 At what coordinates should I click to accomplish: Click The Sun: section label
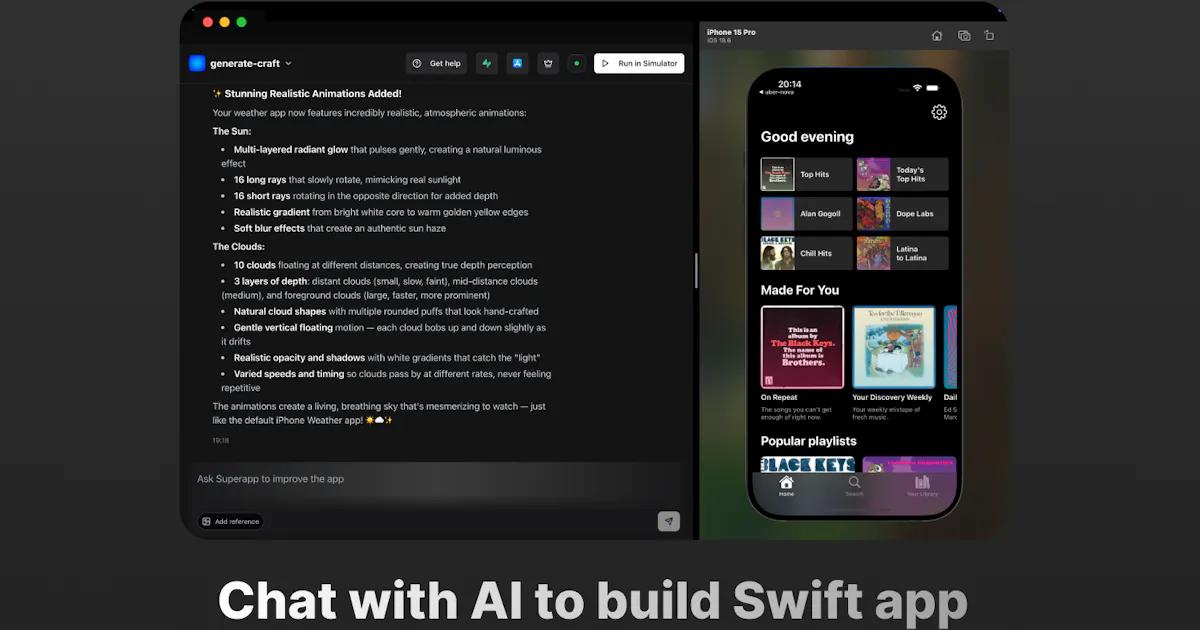click(x=232, y=131)
